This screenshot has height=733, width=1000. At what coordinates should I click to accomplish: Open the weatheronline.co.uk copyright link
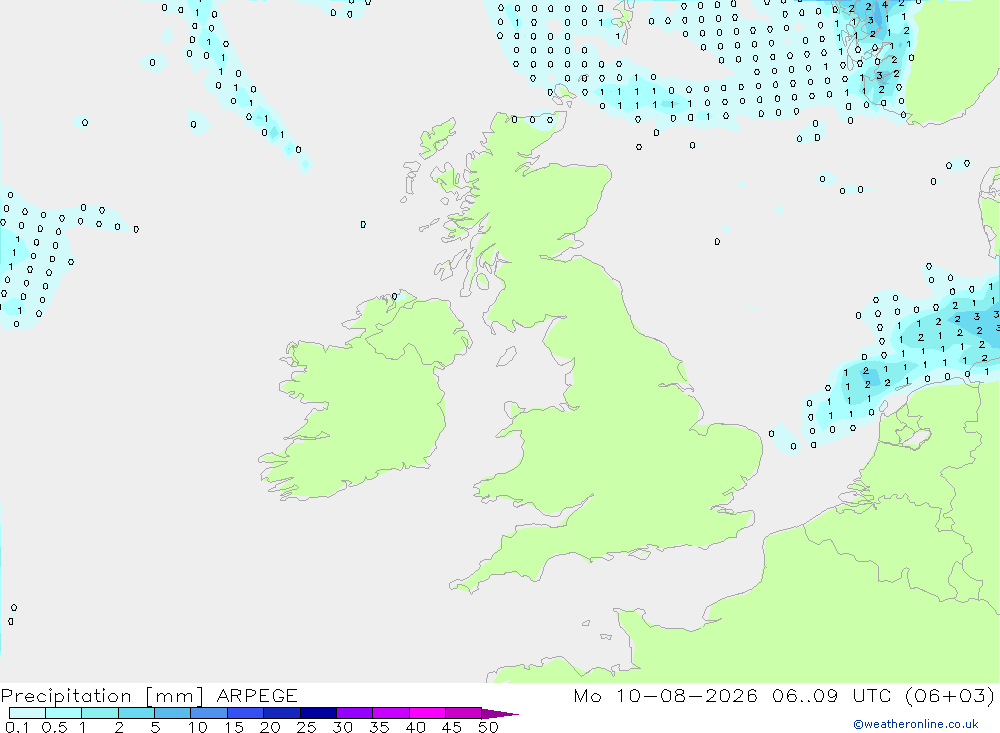point(915,724)
